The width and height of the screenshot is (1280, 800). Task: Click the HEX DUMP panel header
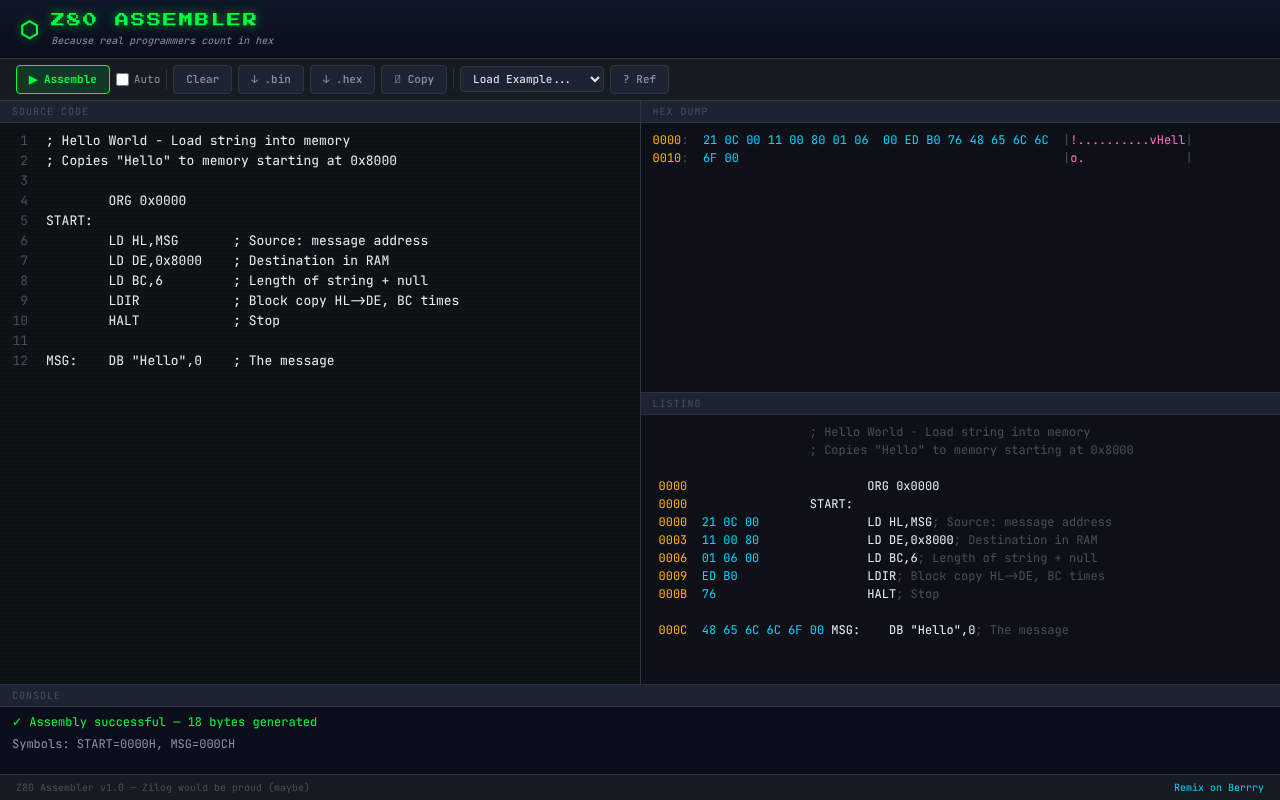[x=680, y=112]
